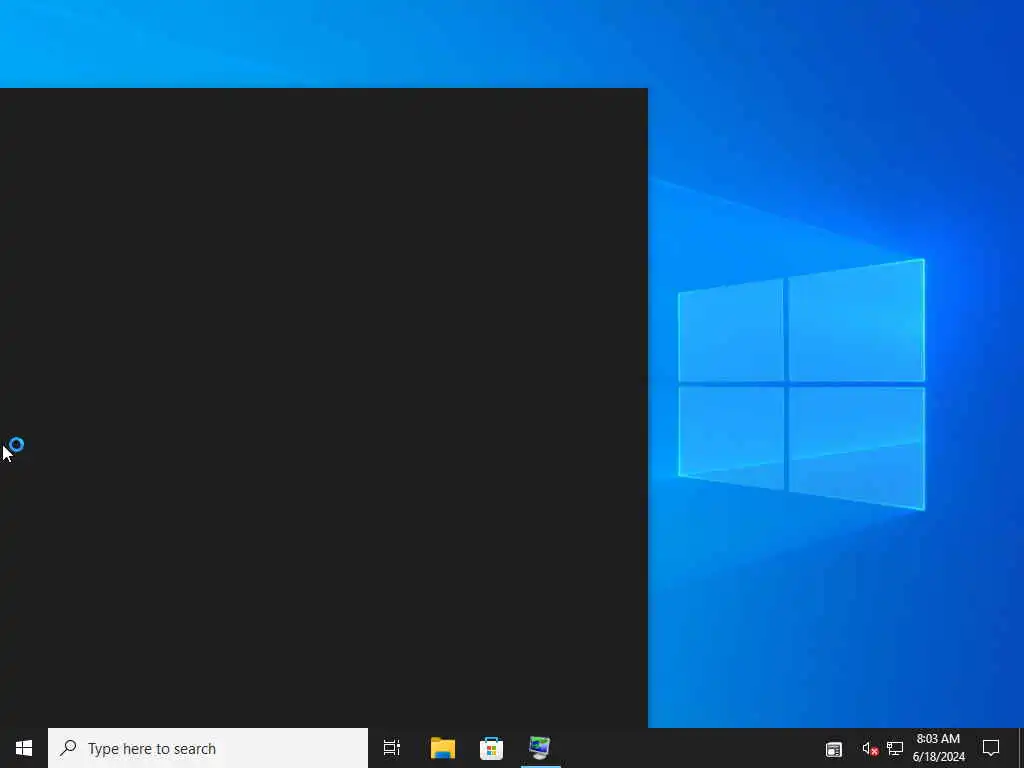Open News and interests tray icon
The height and width of the screenshot is (768, 1024).
click(x=833, y=749)
